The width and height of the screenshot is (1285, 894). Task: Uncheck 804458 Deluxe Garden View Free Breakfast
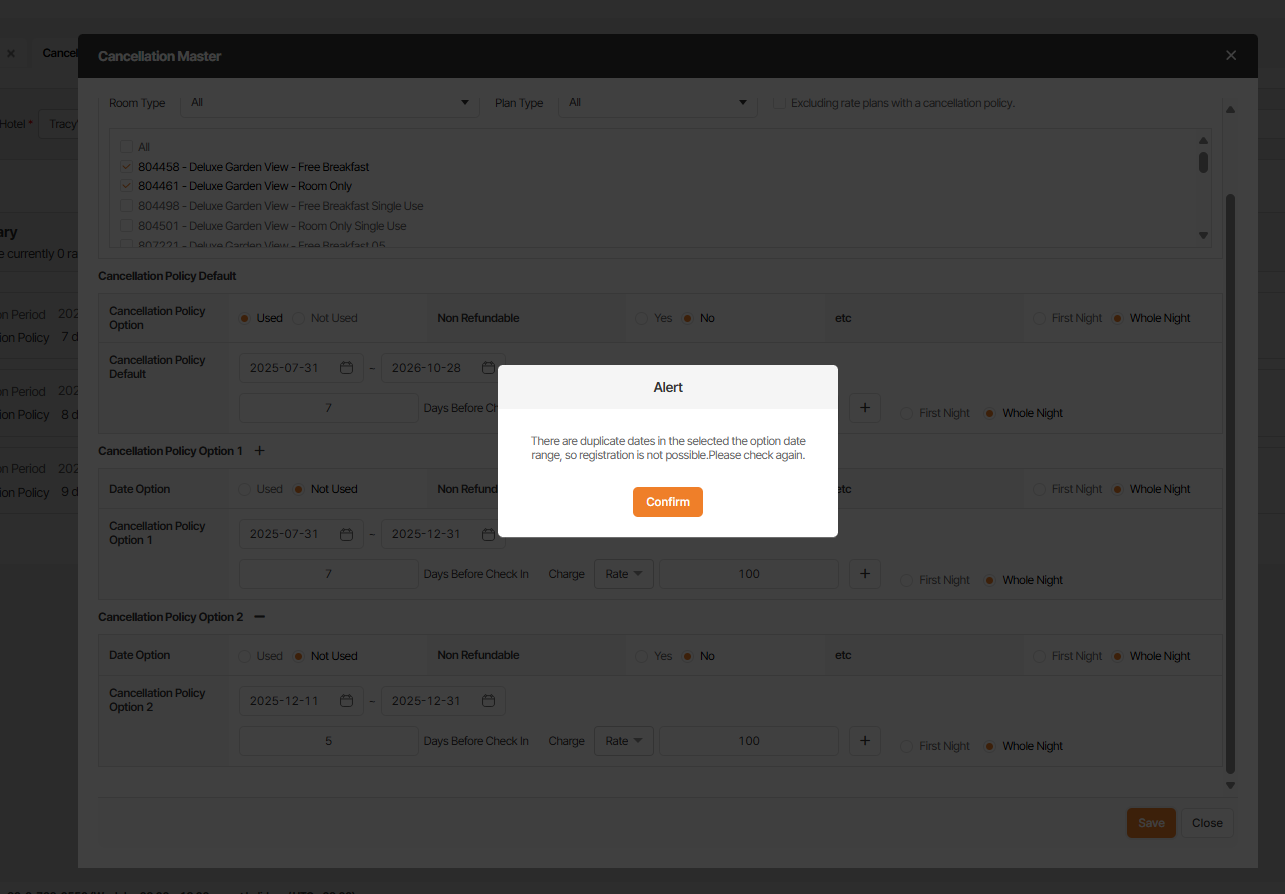(127, 167)
